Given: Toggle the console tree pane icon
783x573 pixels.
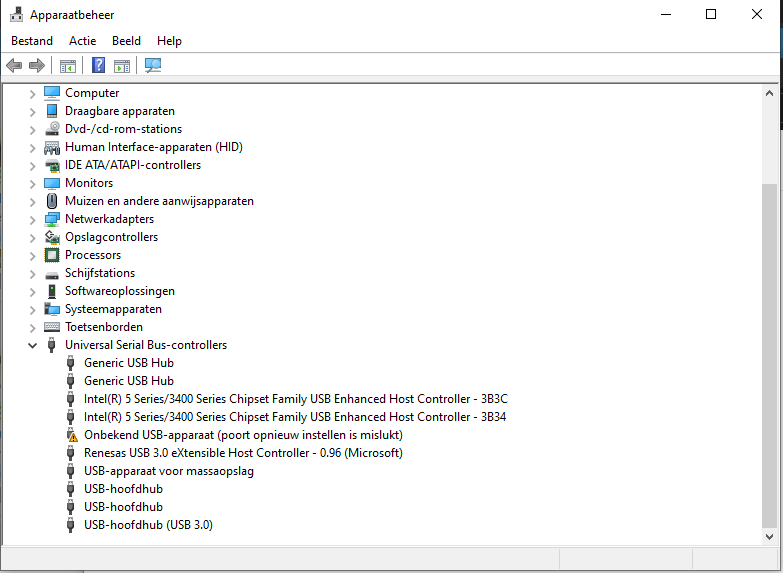Looking at the screenshot, I should [68, 66].
